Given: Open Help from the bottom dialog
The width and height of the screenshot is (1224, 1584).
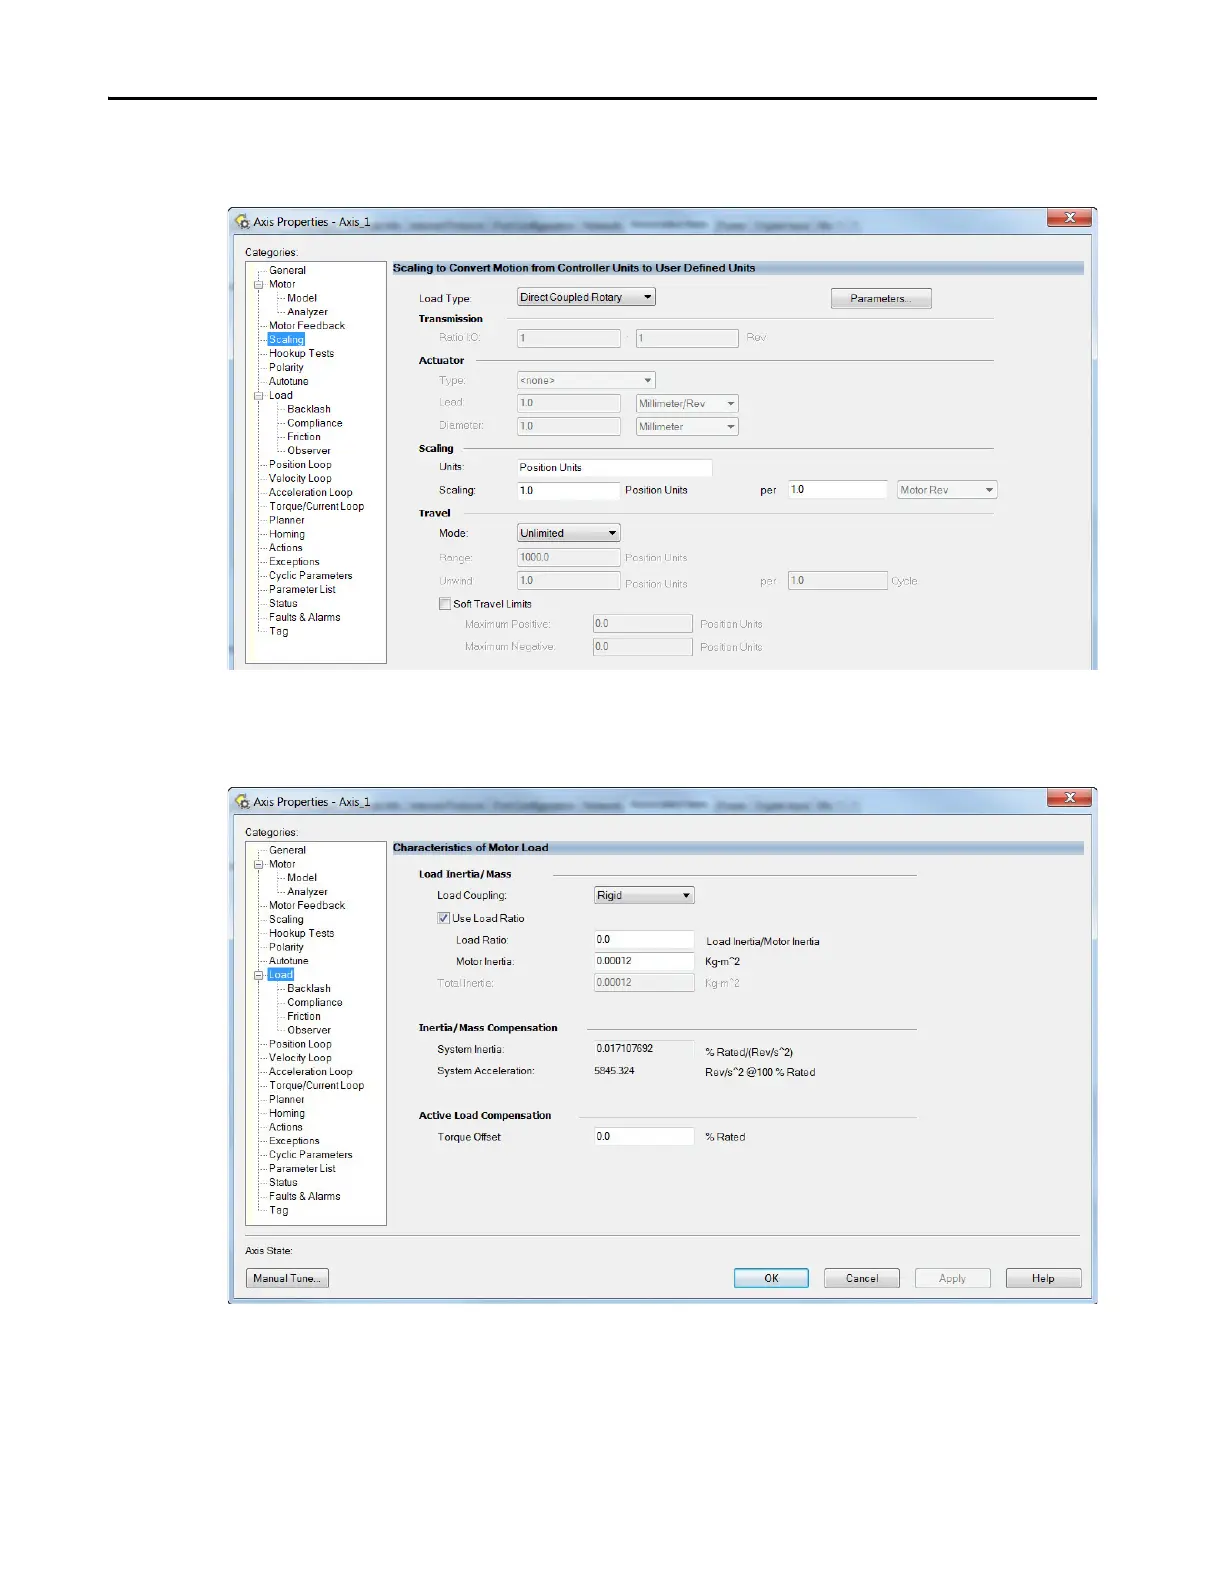Looking at the screenshot, I should [x=1043, y=1278].
